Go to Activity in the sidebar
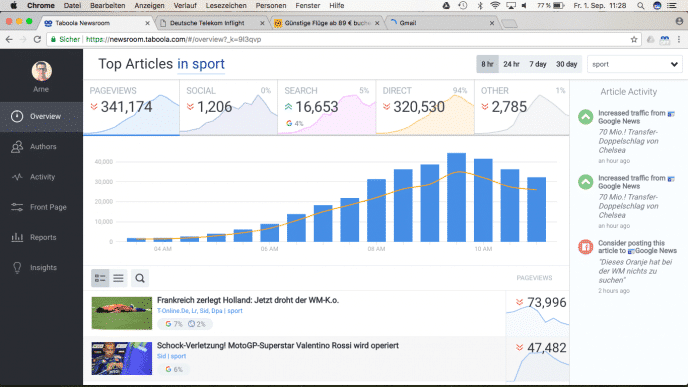Viewport: 688px width, 387px height. [x=41, y=177]
